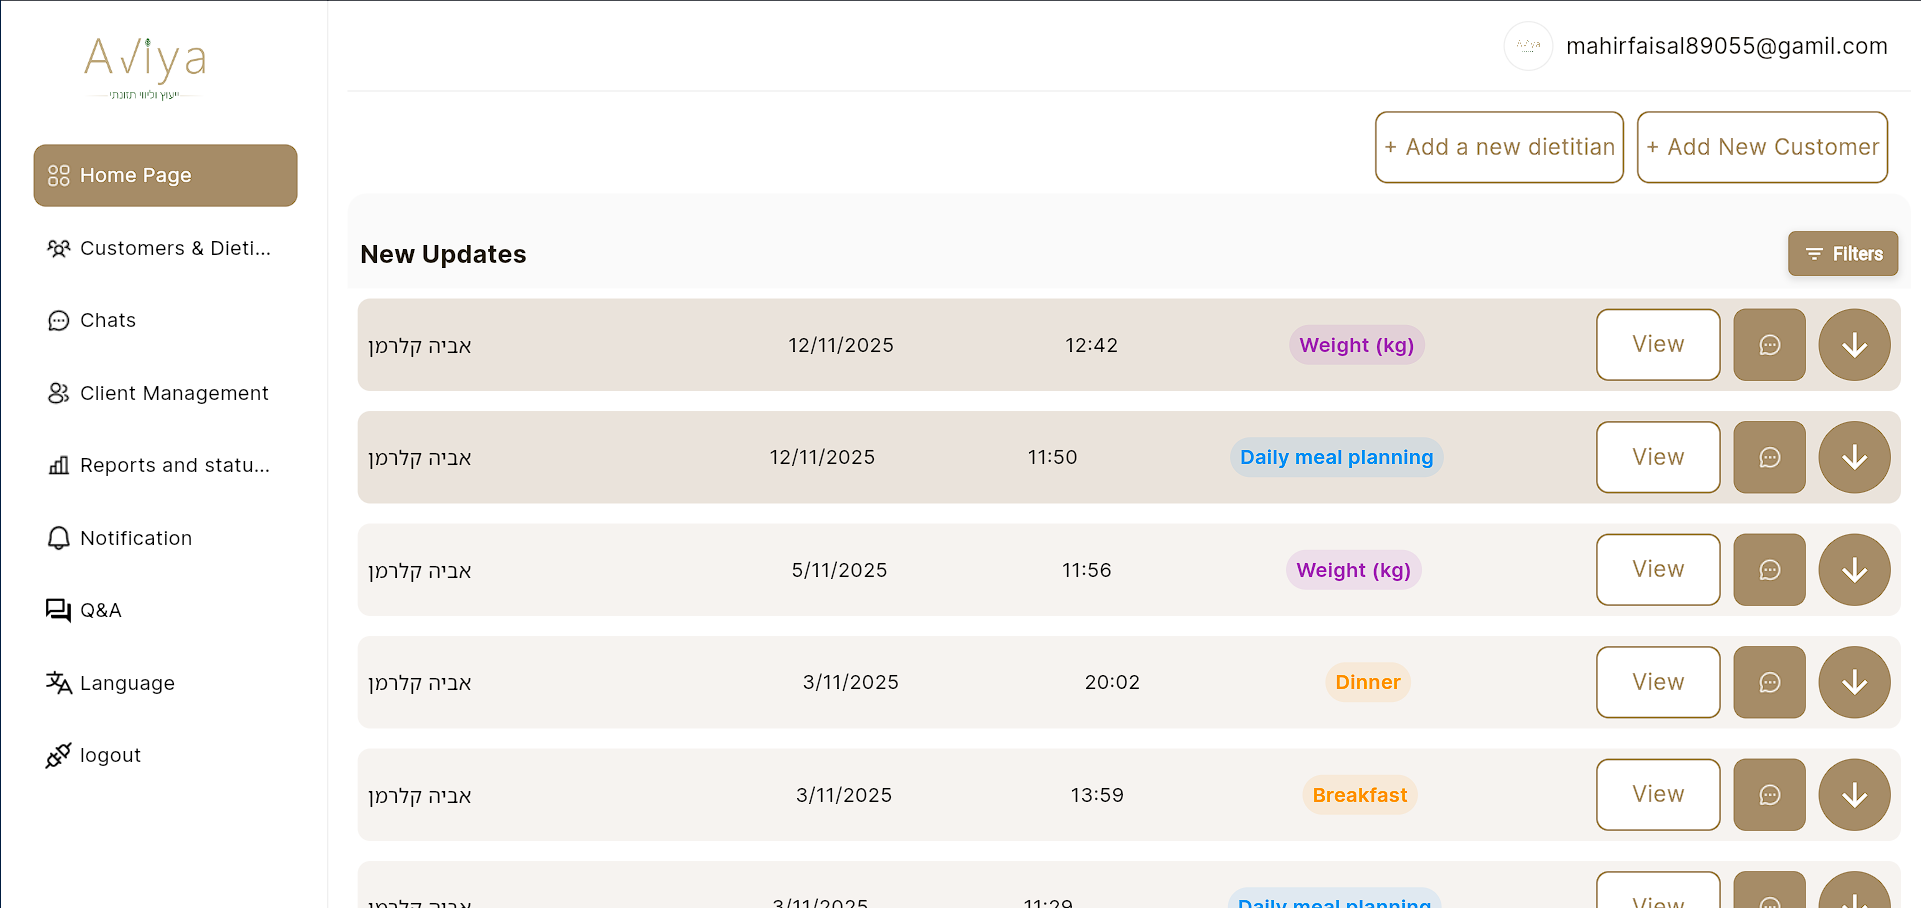Click the download arrow on the Breakfast row
Screen dimensions: 1921x908
click(1854, 794)
